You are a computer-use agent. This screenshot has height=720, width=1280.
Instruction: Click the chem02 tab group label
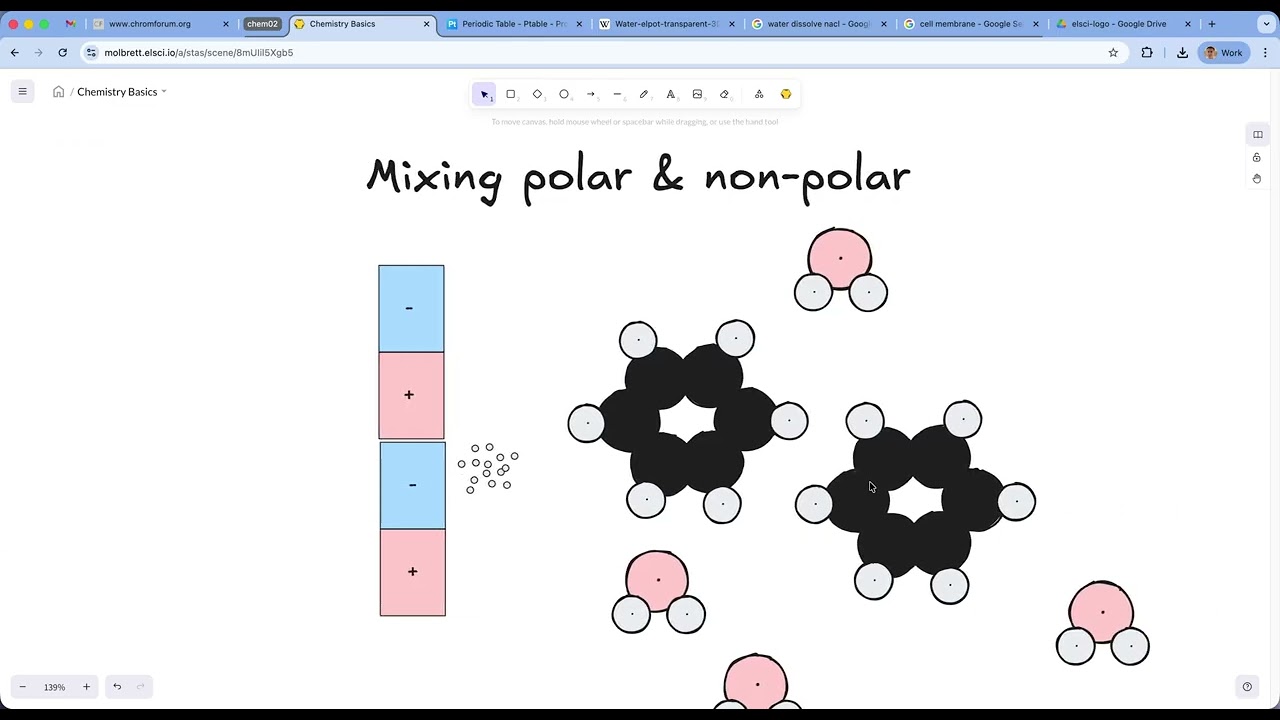click(x=262, y=24)
